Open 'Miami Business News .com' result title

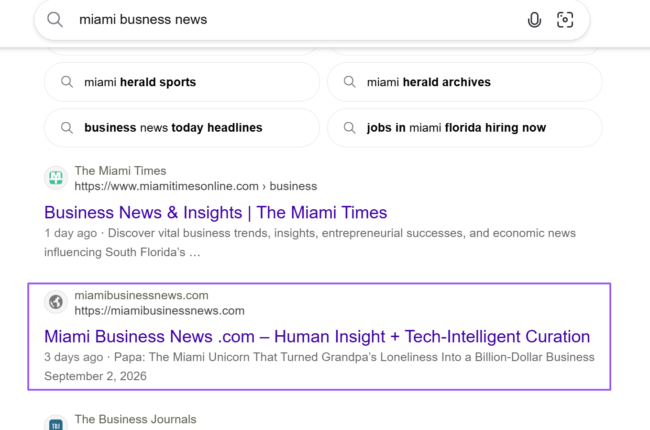[317, 336]
